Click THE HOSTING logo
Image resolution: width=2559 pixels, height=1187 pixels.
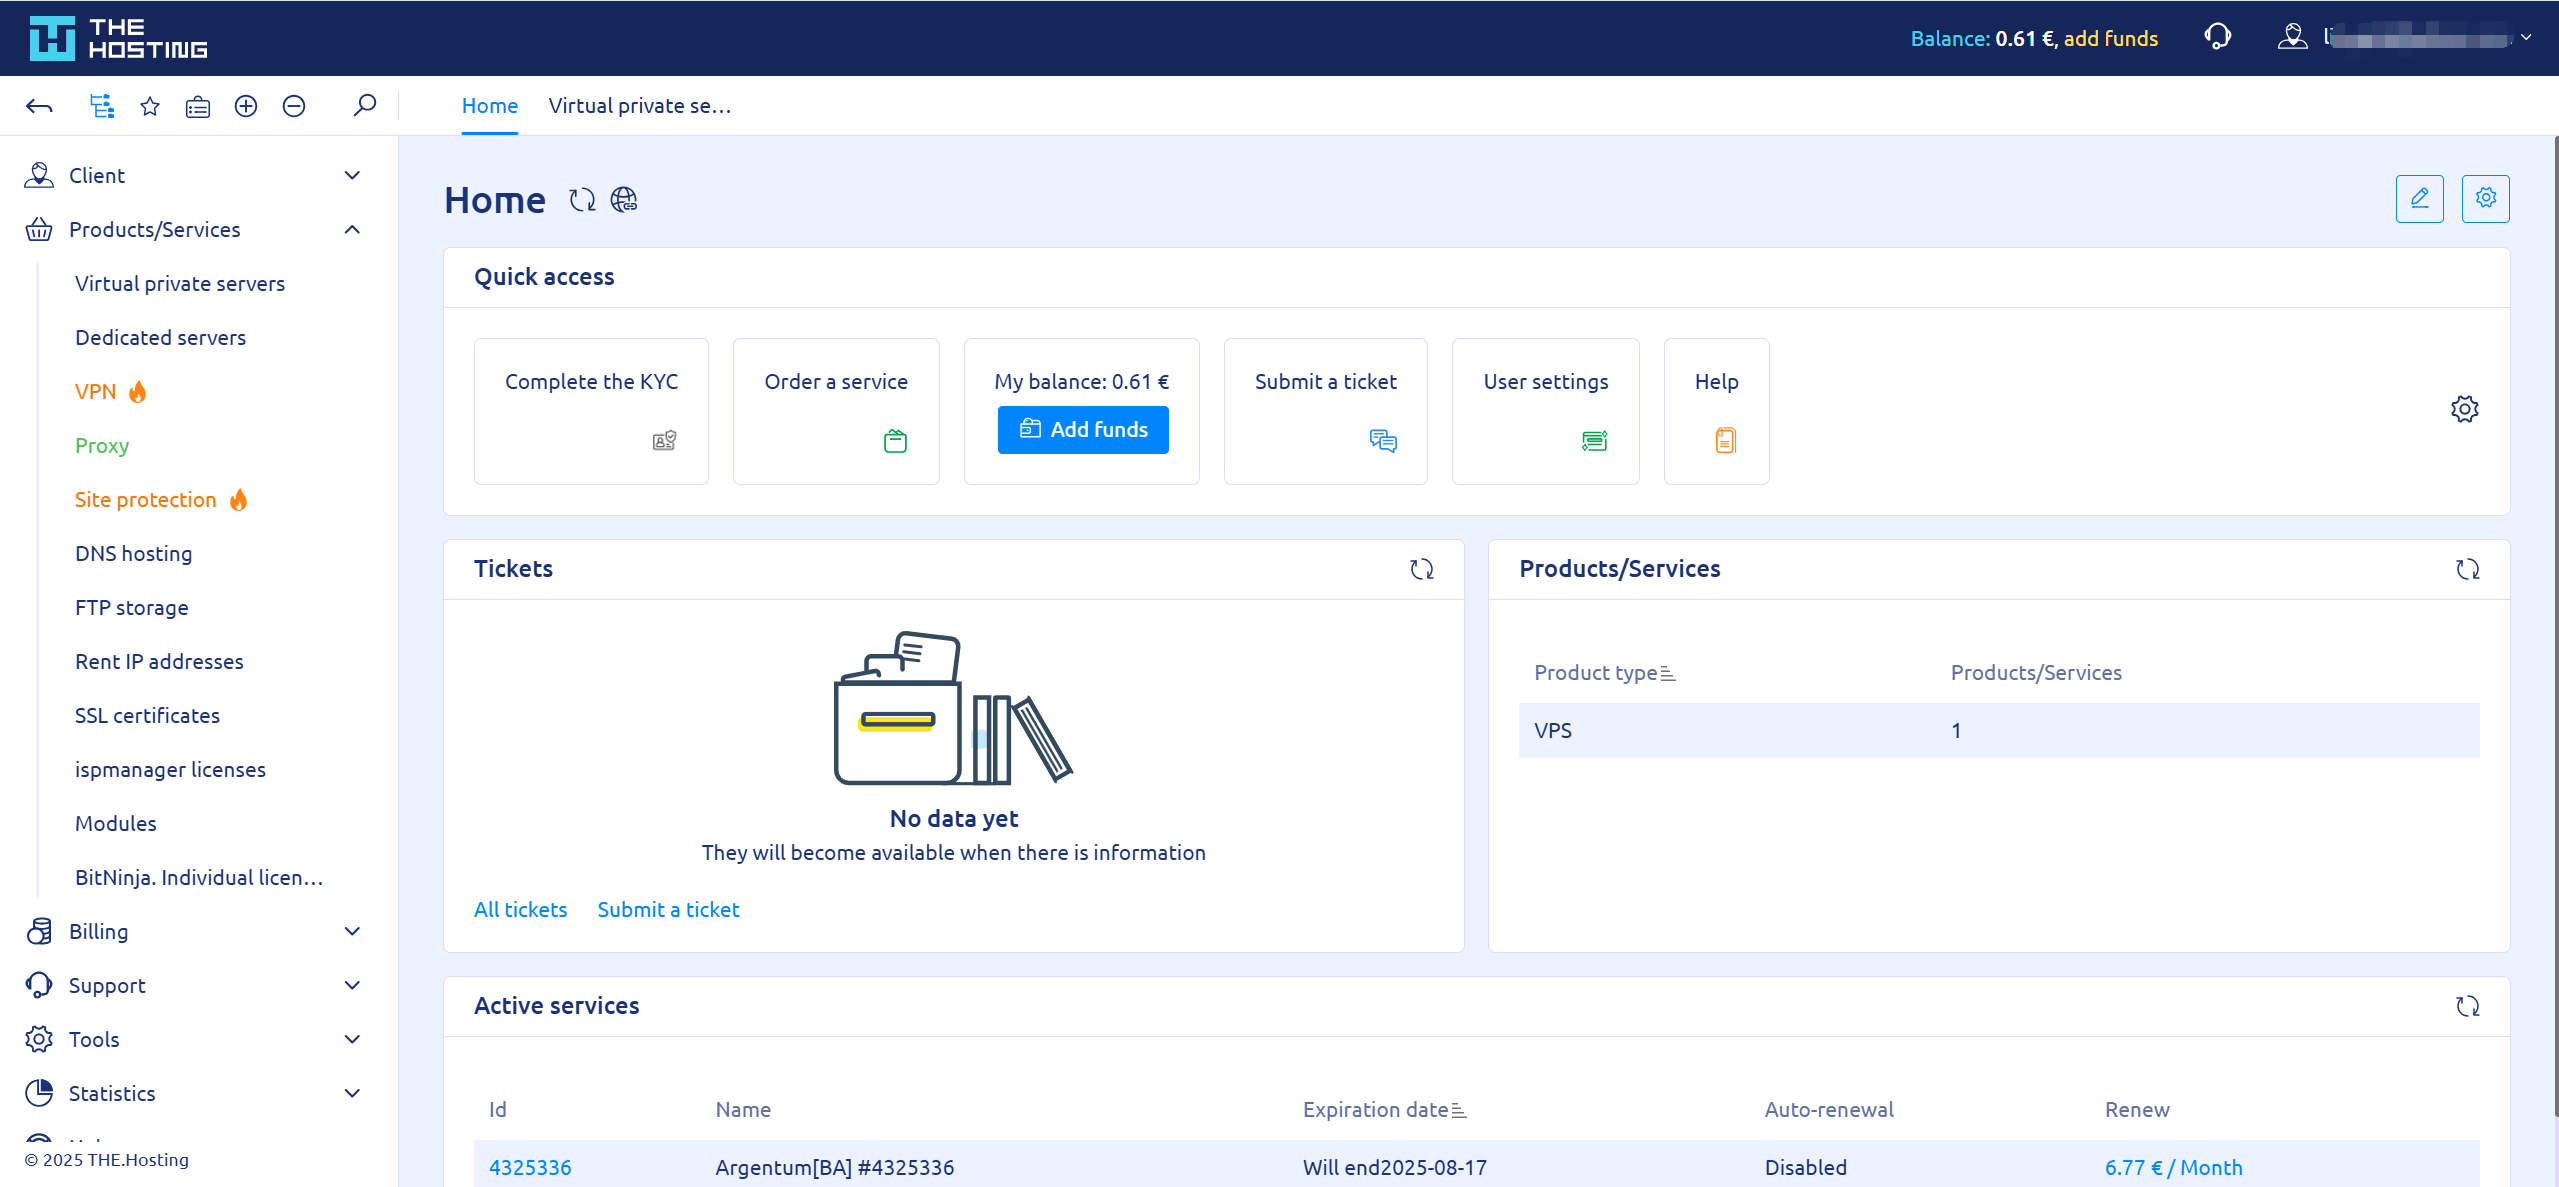[x=119, y=38]
